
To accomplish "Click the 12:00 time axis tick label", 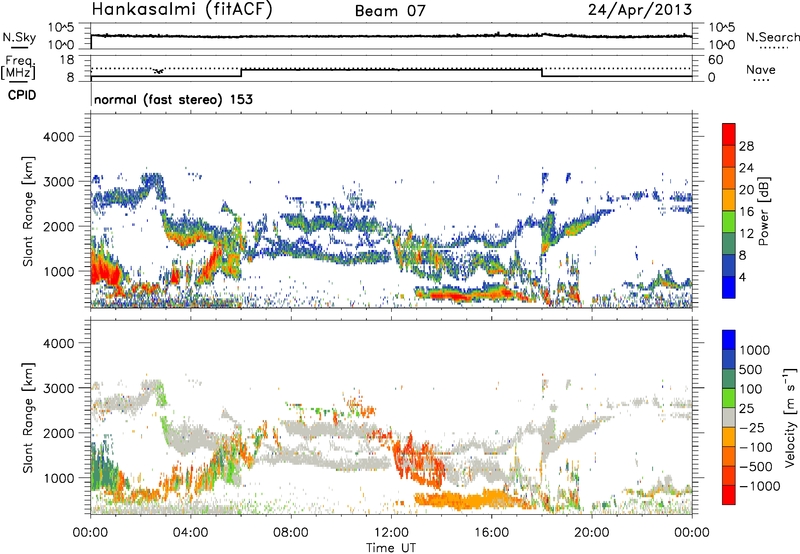I will click(391, 533).
